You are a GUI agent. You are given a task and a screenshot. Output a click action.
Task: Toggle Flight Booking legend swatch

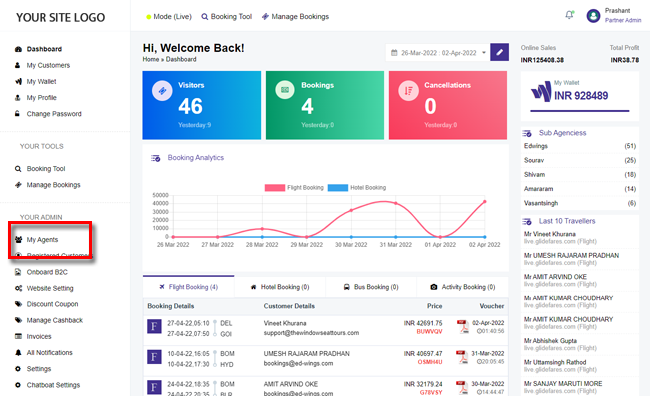point(275,188)
